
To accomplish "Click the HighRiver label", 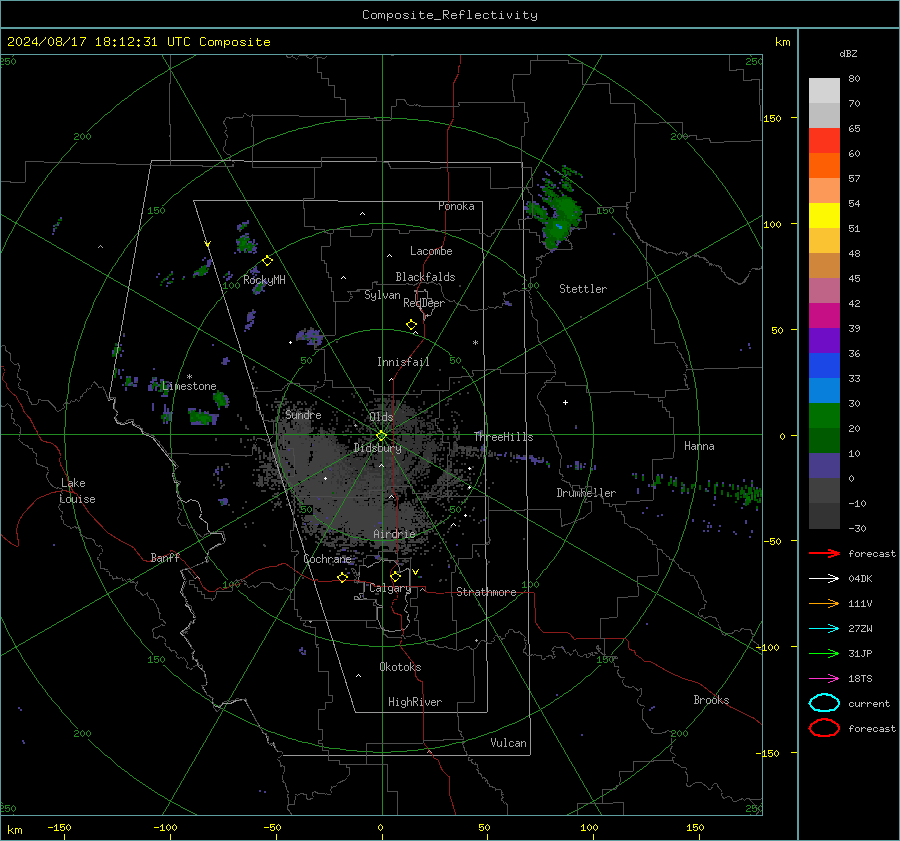I will click(x=415, y=702).
